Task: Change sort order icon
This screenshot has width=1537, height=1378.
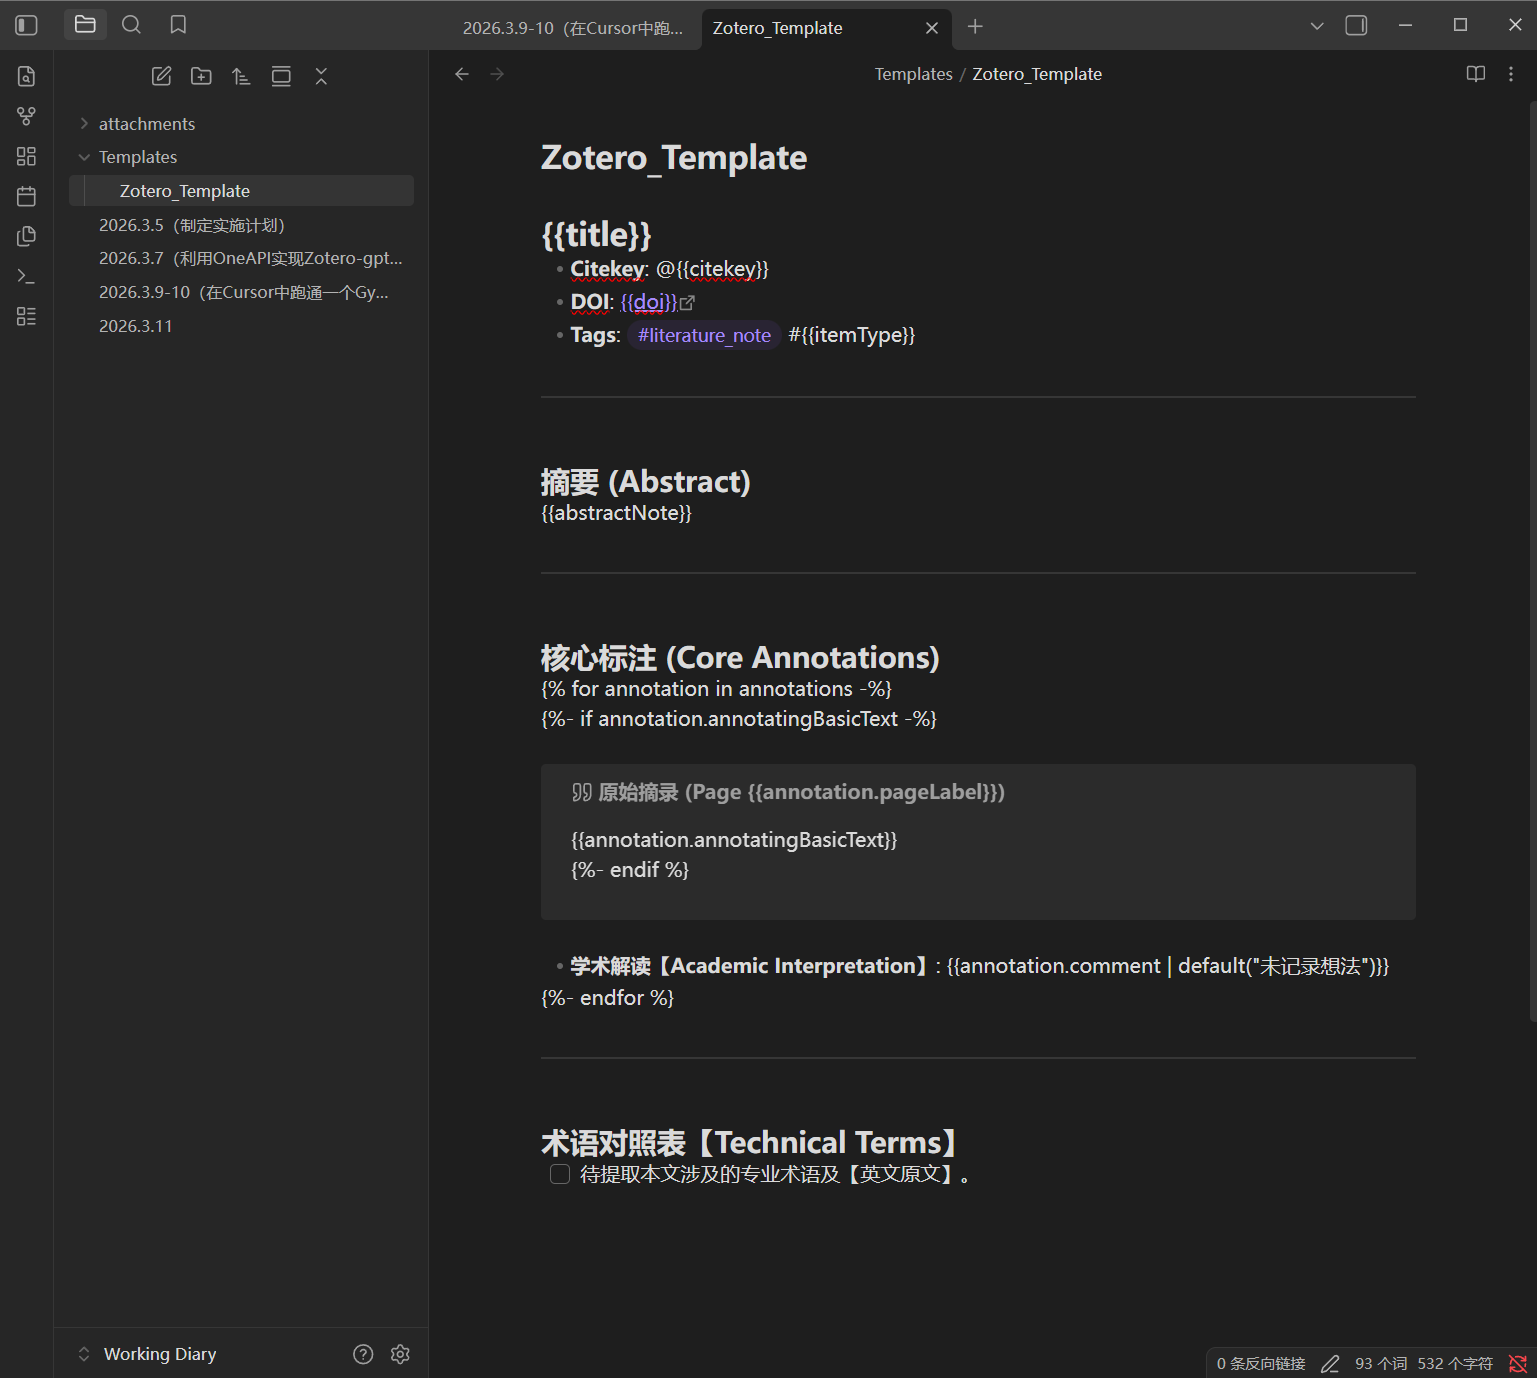Action: point(241,76)
